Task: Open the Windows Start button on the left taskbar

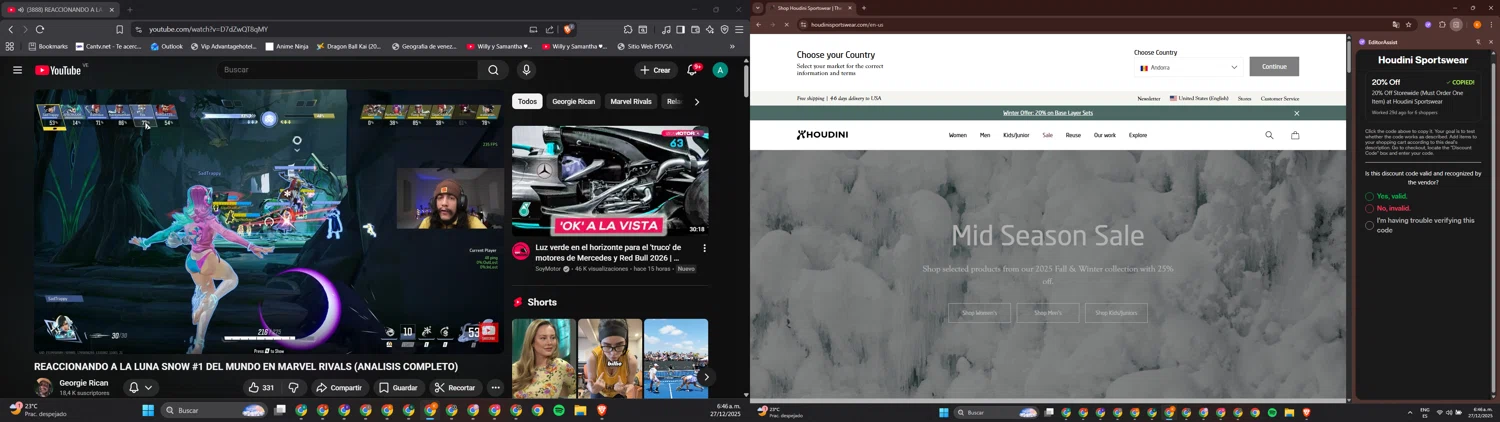Action: click(148, 411)
